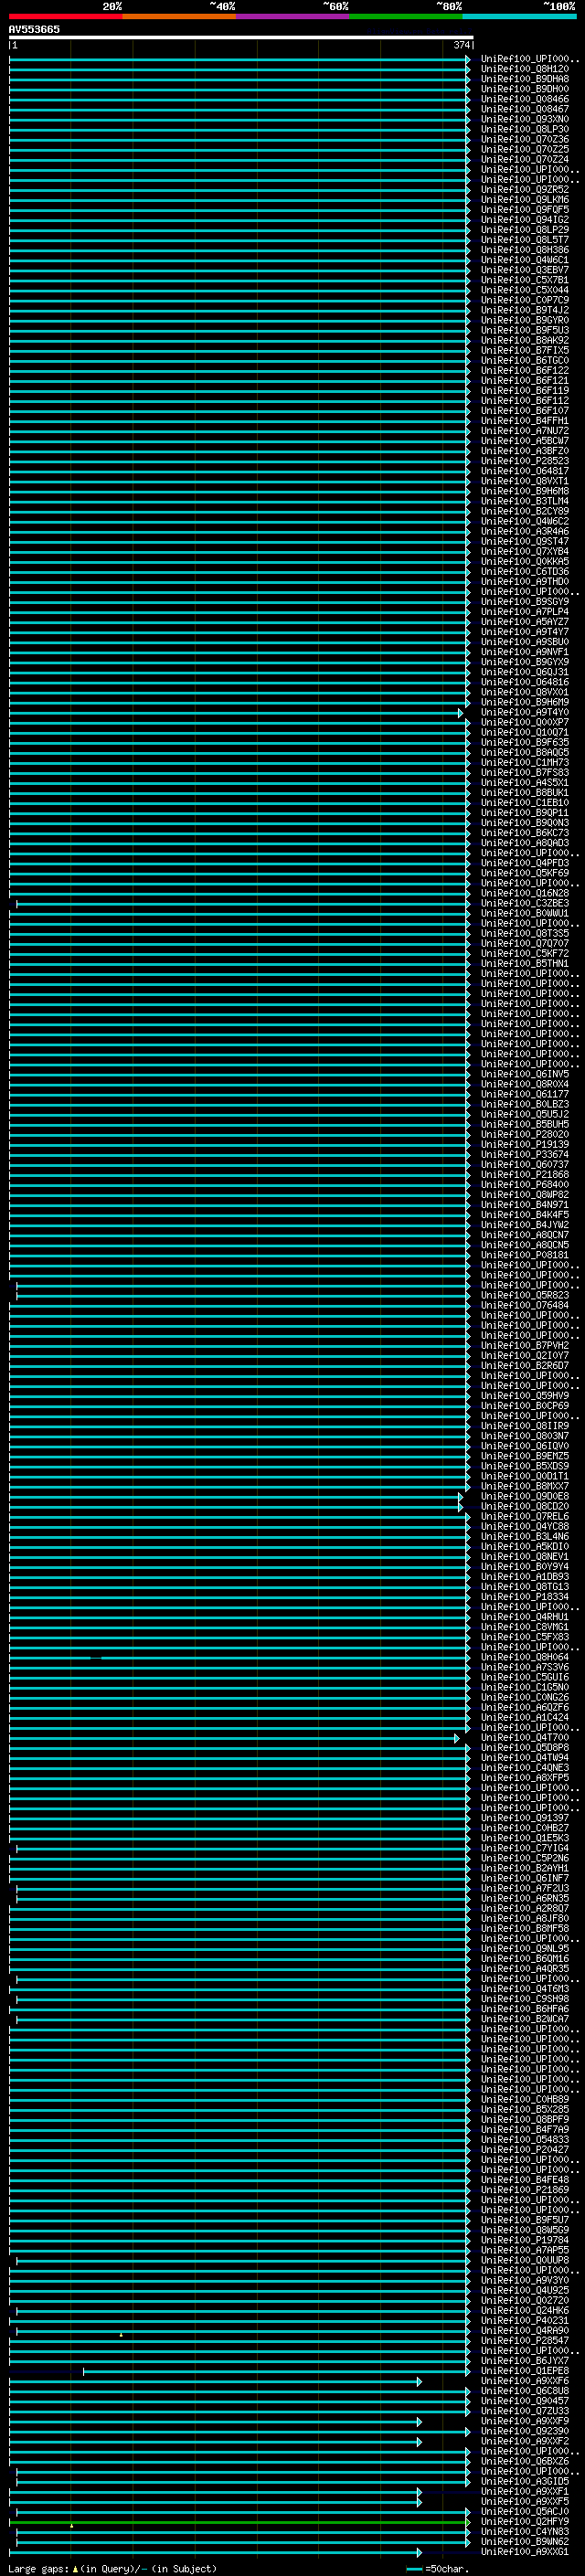Click the Large gaps legend text
The height and width of the screenshot is (2576, 585).
coord(112,2568)
